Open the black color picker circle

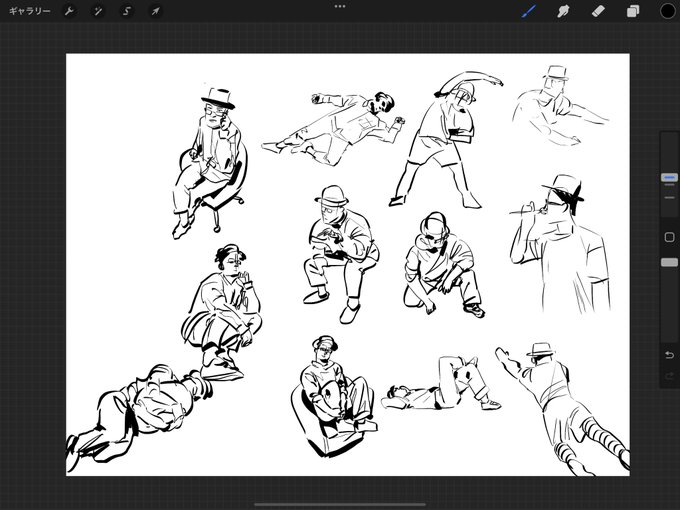point(667,11)
